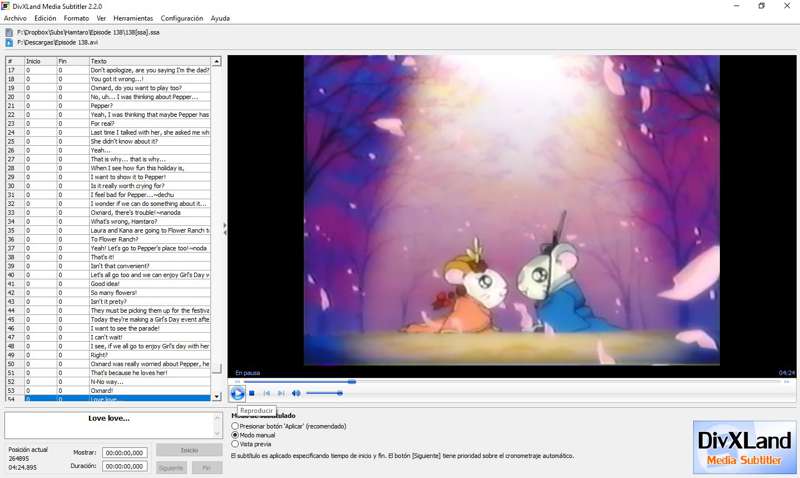Open the Configuración menu
The height and width of the screenshot is (478, 800).
(182, 18)
